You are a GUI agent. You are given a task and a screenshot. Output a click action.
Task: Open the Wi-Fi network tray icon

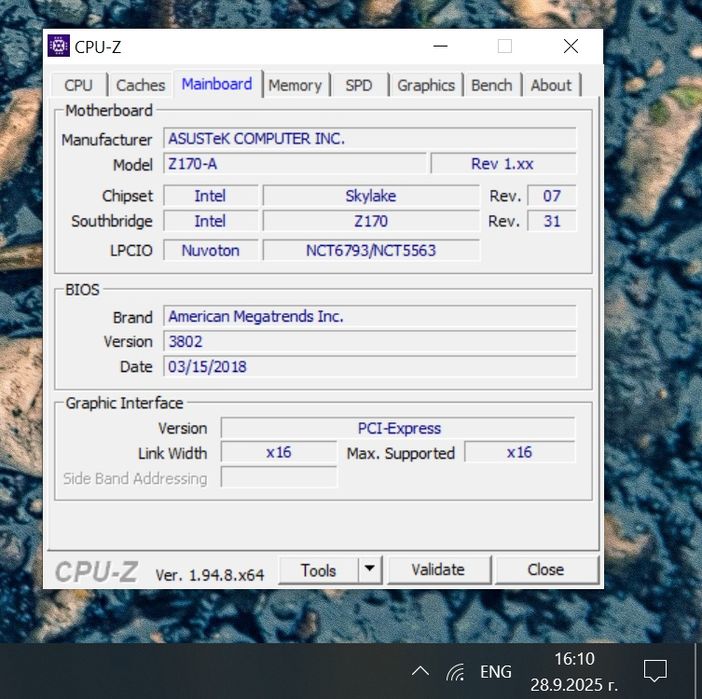coord(455,672)
